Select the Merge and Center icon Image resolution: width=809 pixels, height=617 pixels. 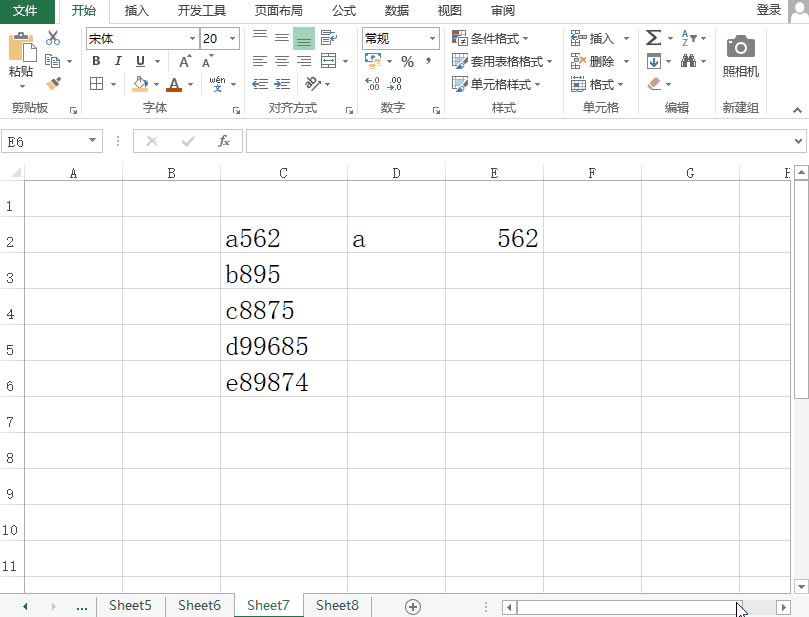330,61
